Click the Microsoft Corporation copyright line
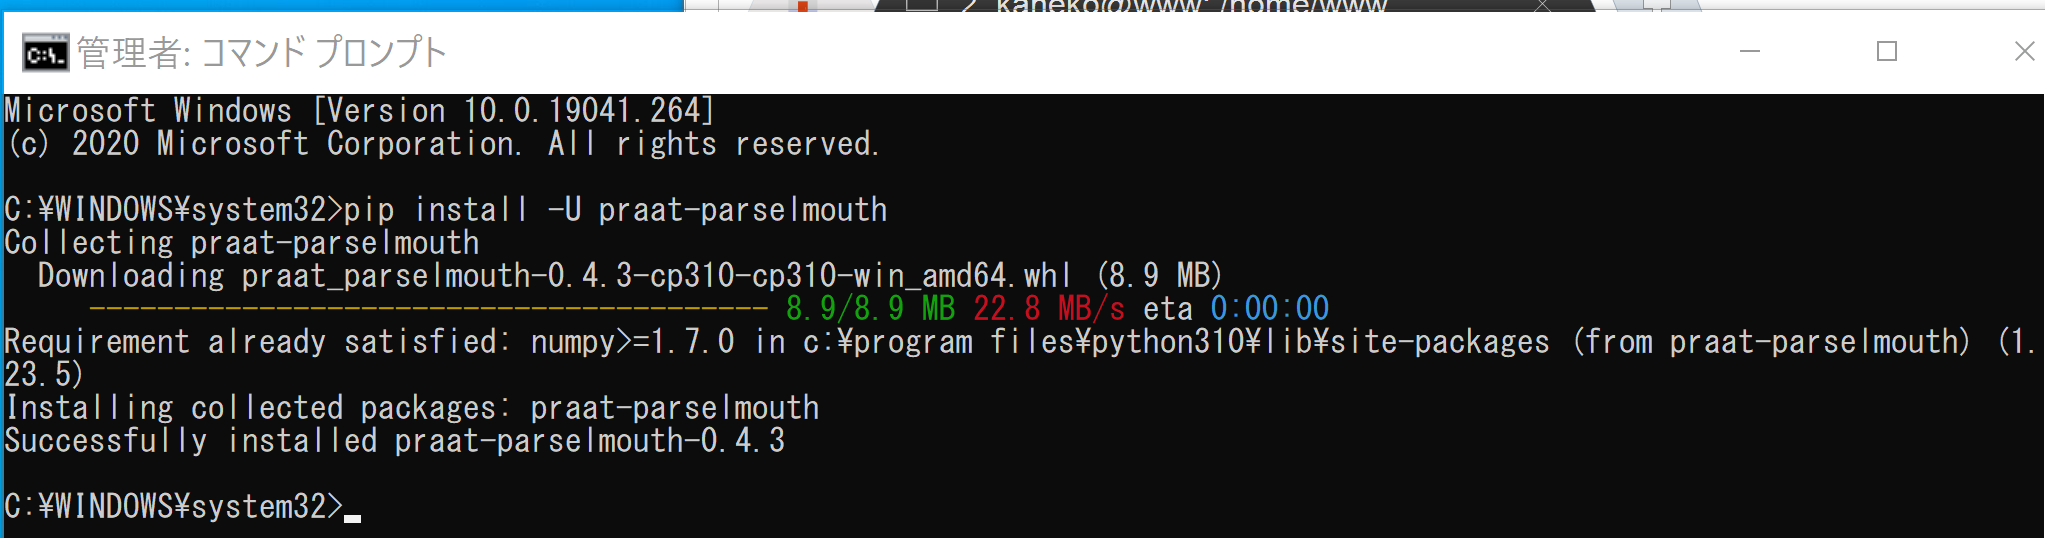 [443, 144]
